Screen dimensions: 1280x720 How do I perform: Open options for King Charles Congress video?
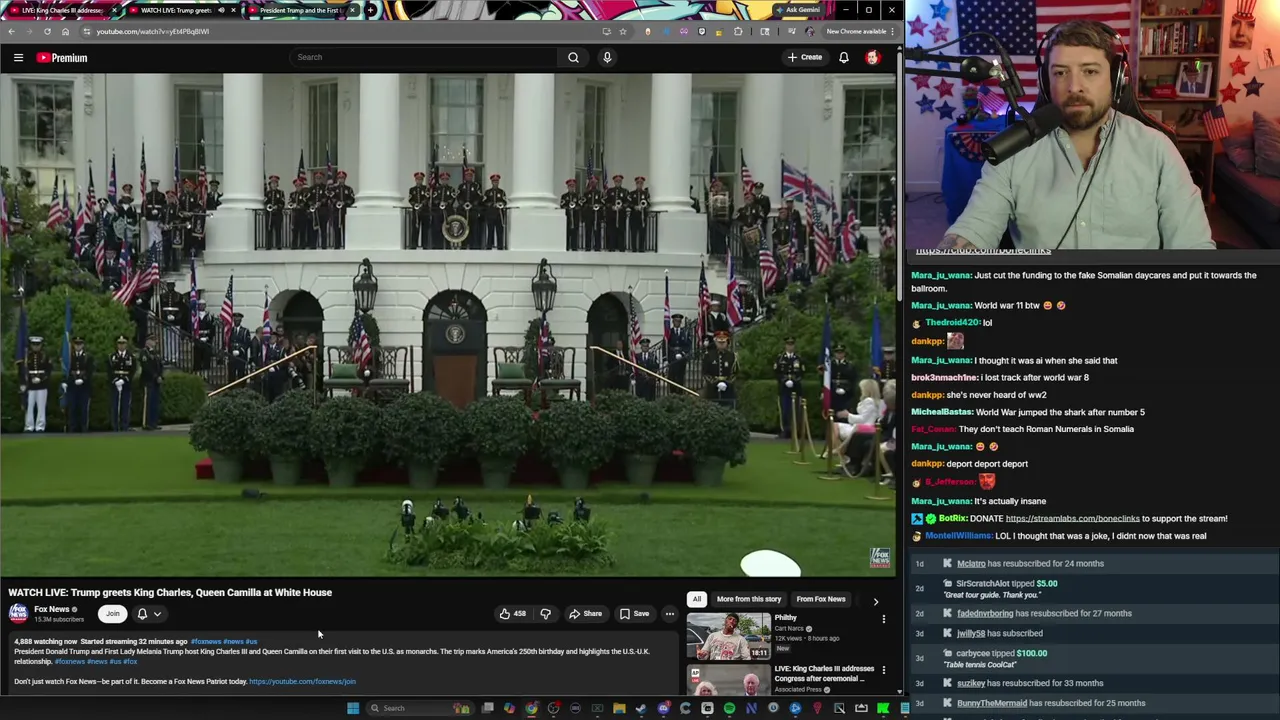[883, 670]
